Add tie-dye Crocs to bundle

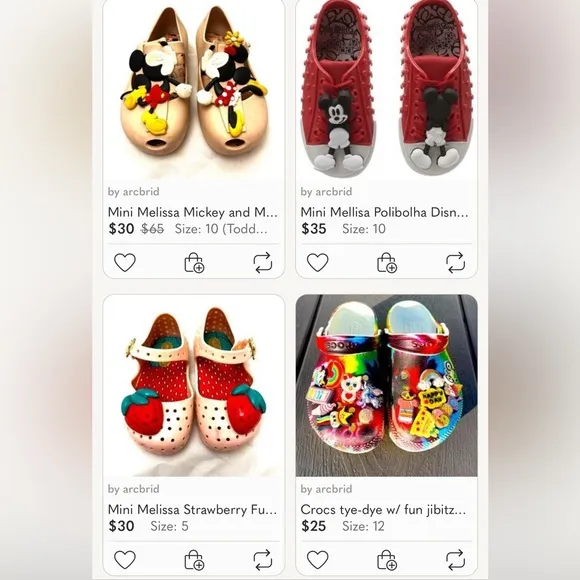coord(387,560)
